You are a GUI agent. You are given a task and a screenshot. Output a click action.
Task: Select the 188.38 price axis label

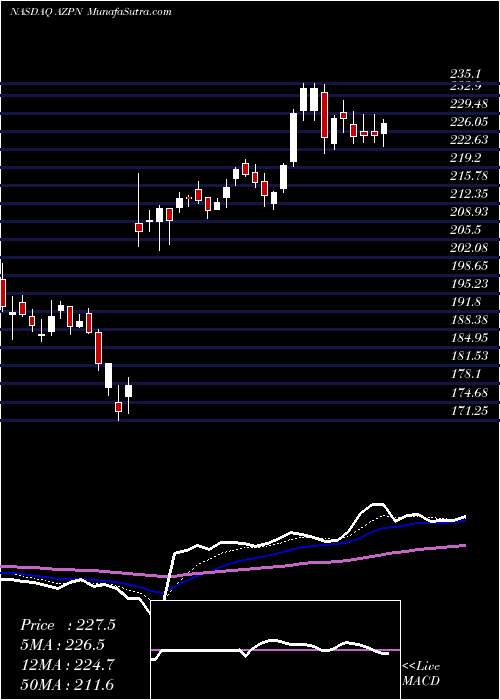coord(468,320)
